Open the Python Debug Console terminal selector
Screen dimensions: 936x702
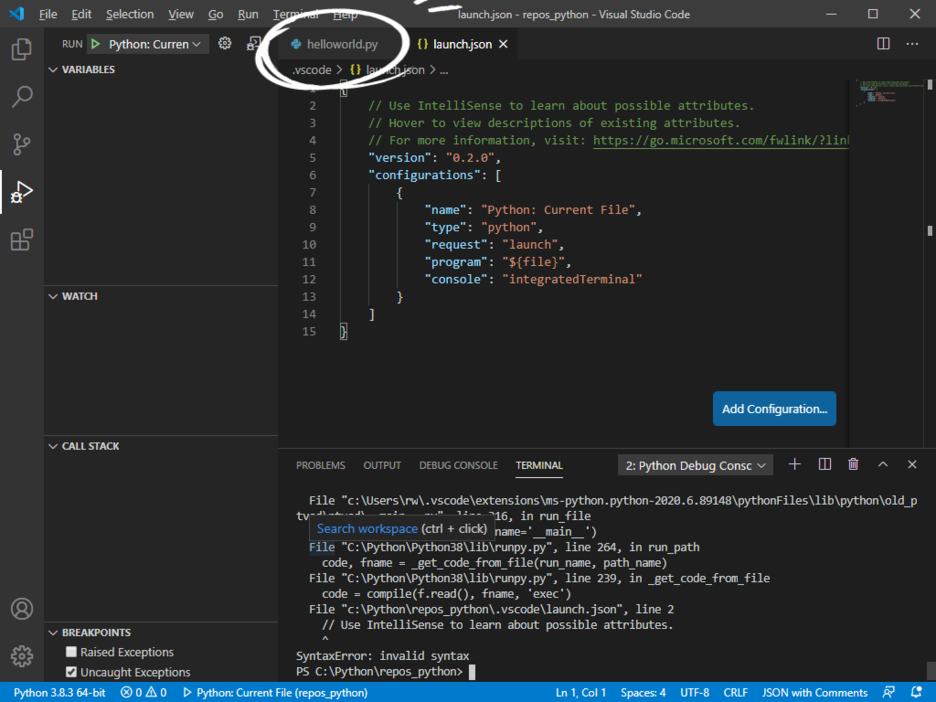point(695,466)
